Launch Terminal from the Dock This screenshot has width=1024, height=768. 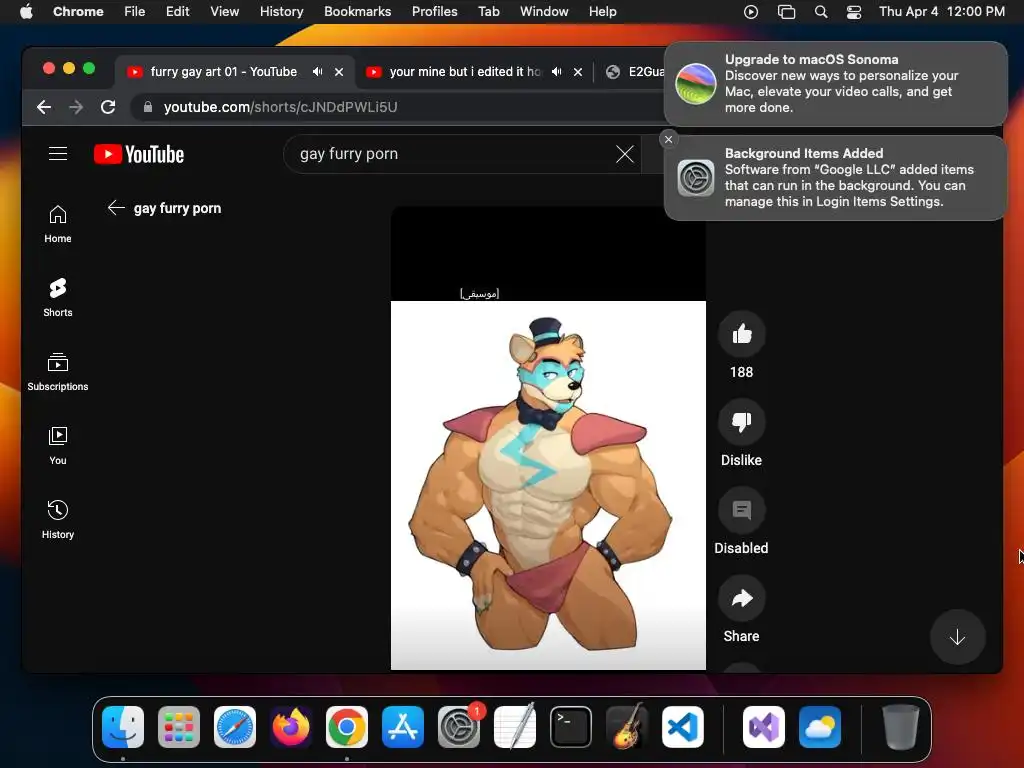[x=571, y=727]
